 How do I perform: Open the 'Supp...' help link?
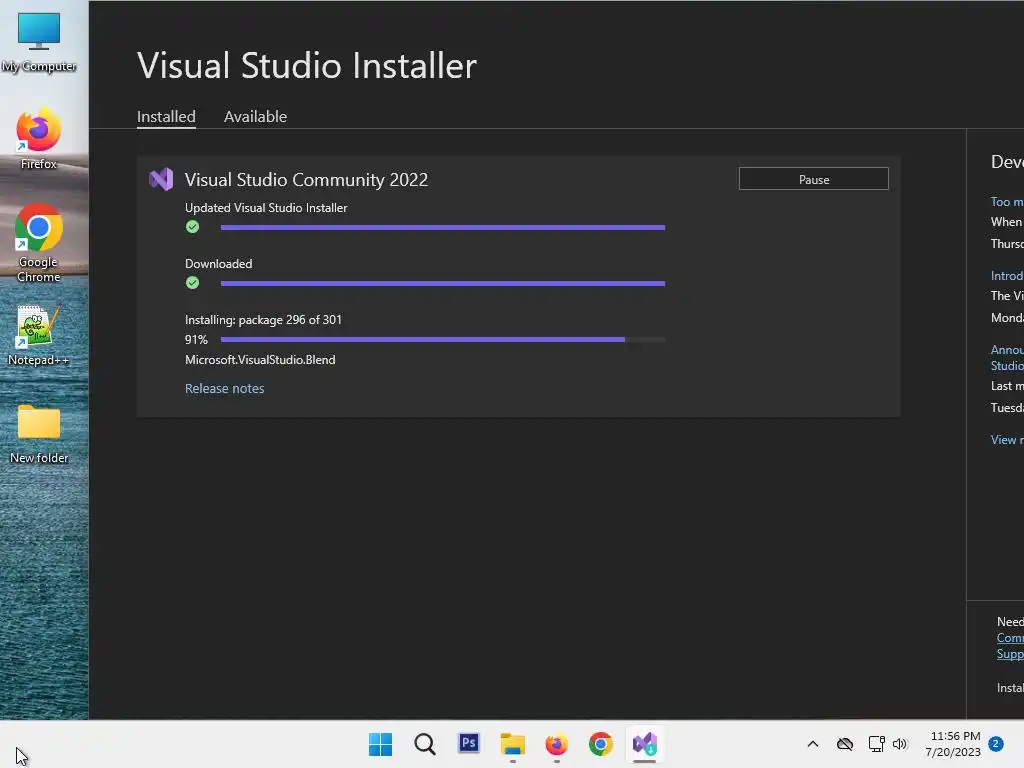click(x=1010, y=654)
